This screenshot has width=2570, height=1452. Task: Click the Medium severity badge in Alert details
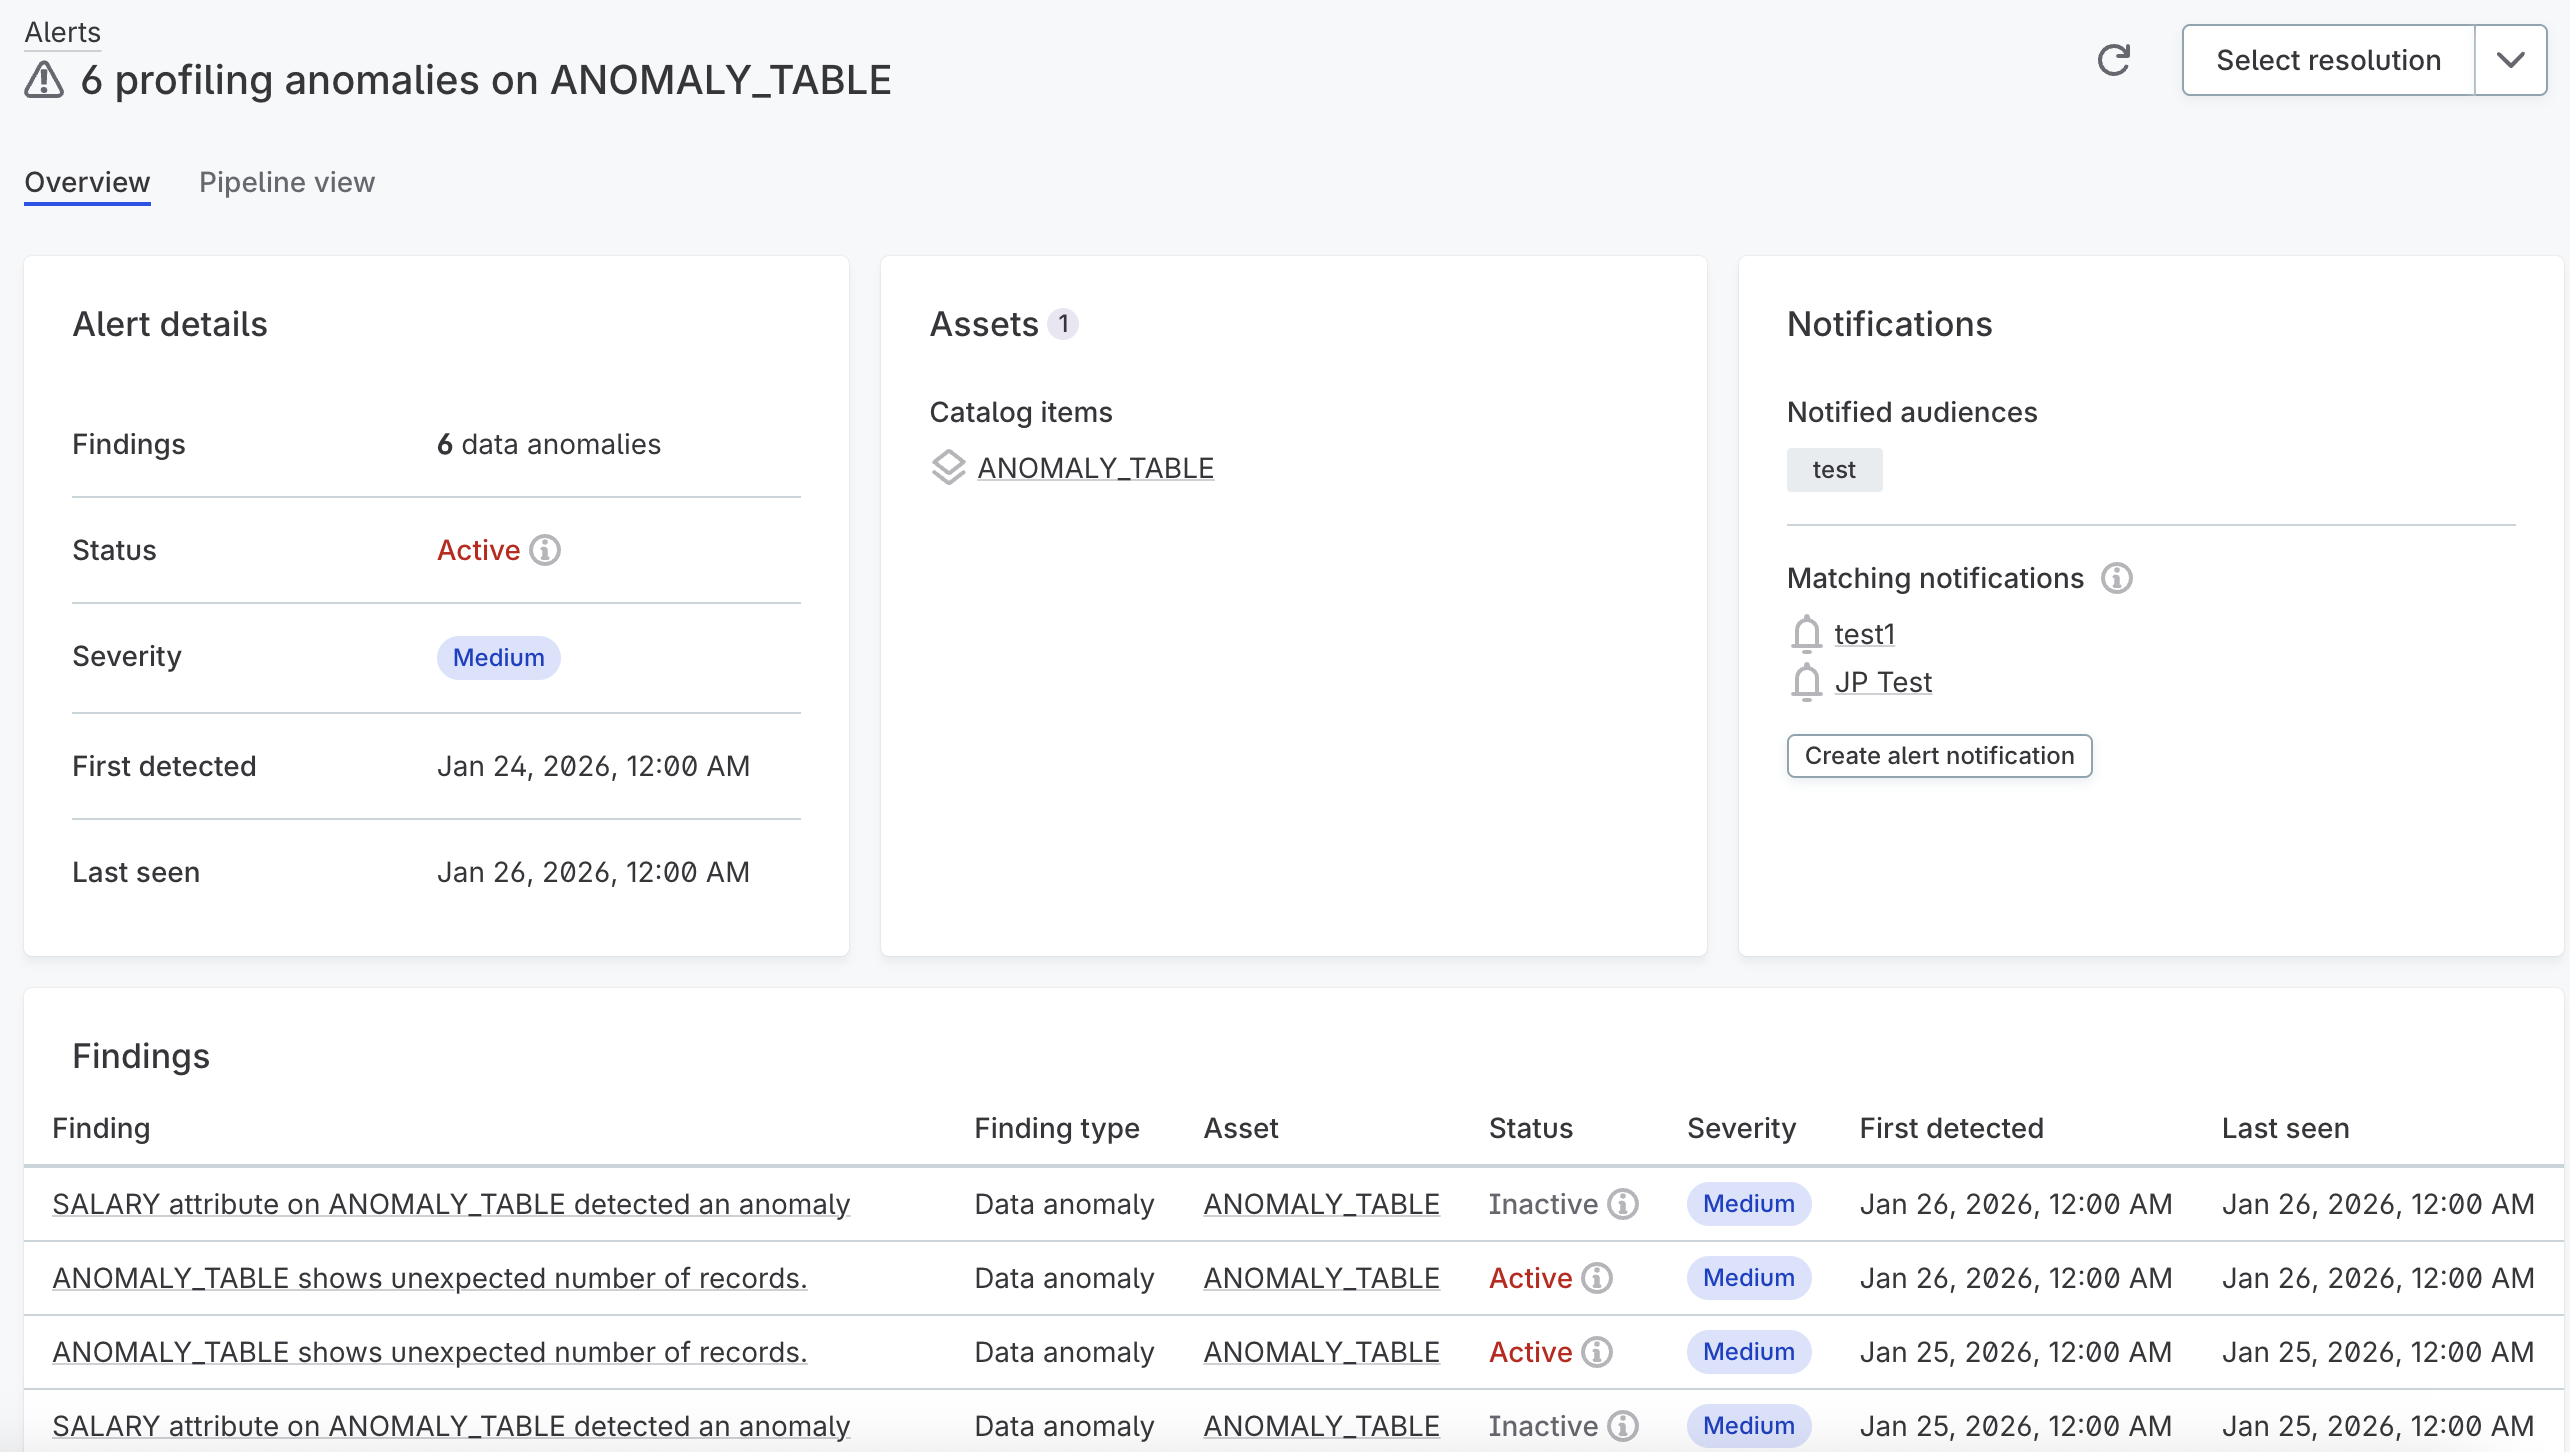(x=498, y=658)
